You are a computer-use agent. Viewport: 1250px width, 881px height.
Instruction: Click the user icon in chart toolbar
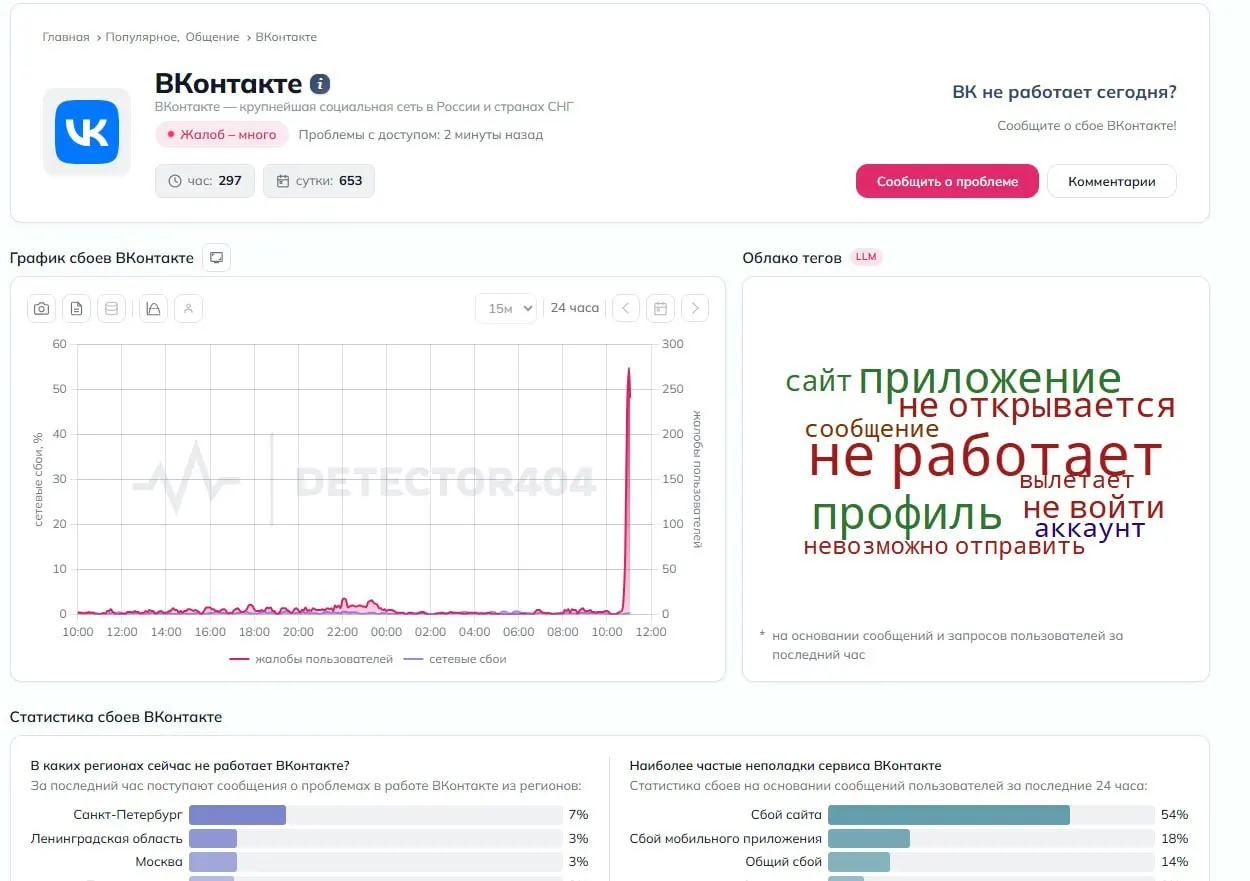click(x=189, y=309)
